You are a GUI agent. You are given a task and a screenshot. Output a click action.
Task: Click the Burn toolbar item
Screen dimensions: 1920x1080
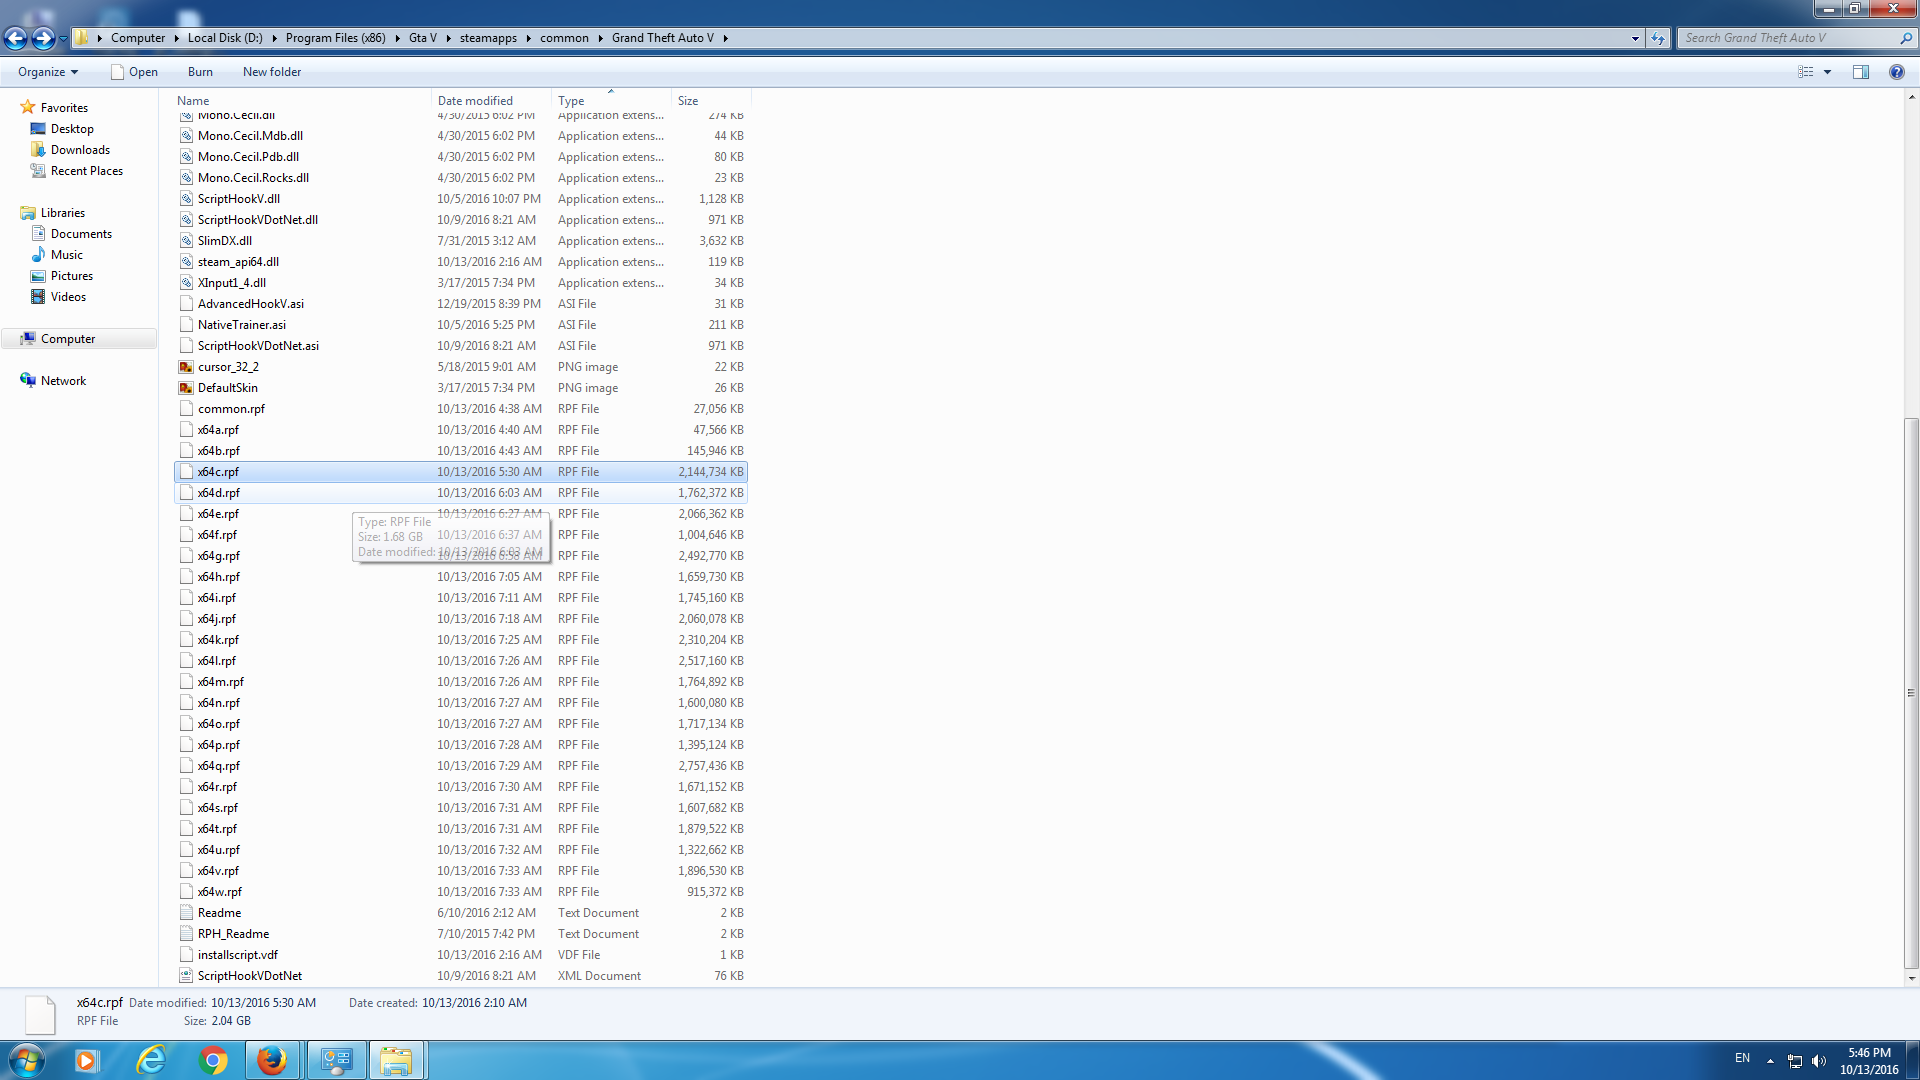click(200, 72)
